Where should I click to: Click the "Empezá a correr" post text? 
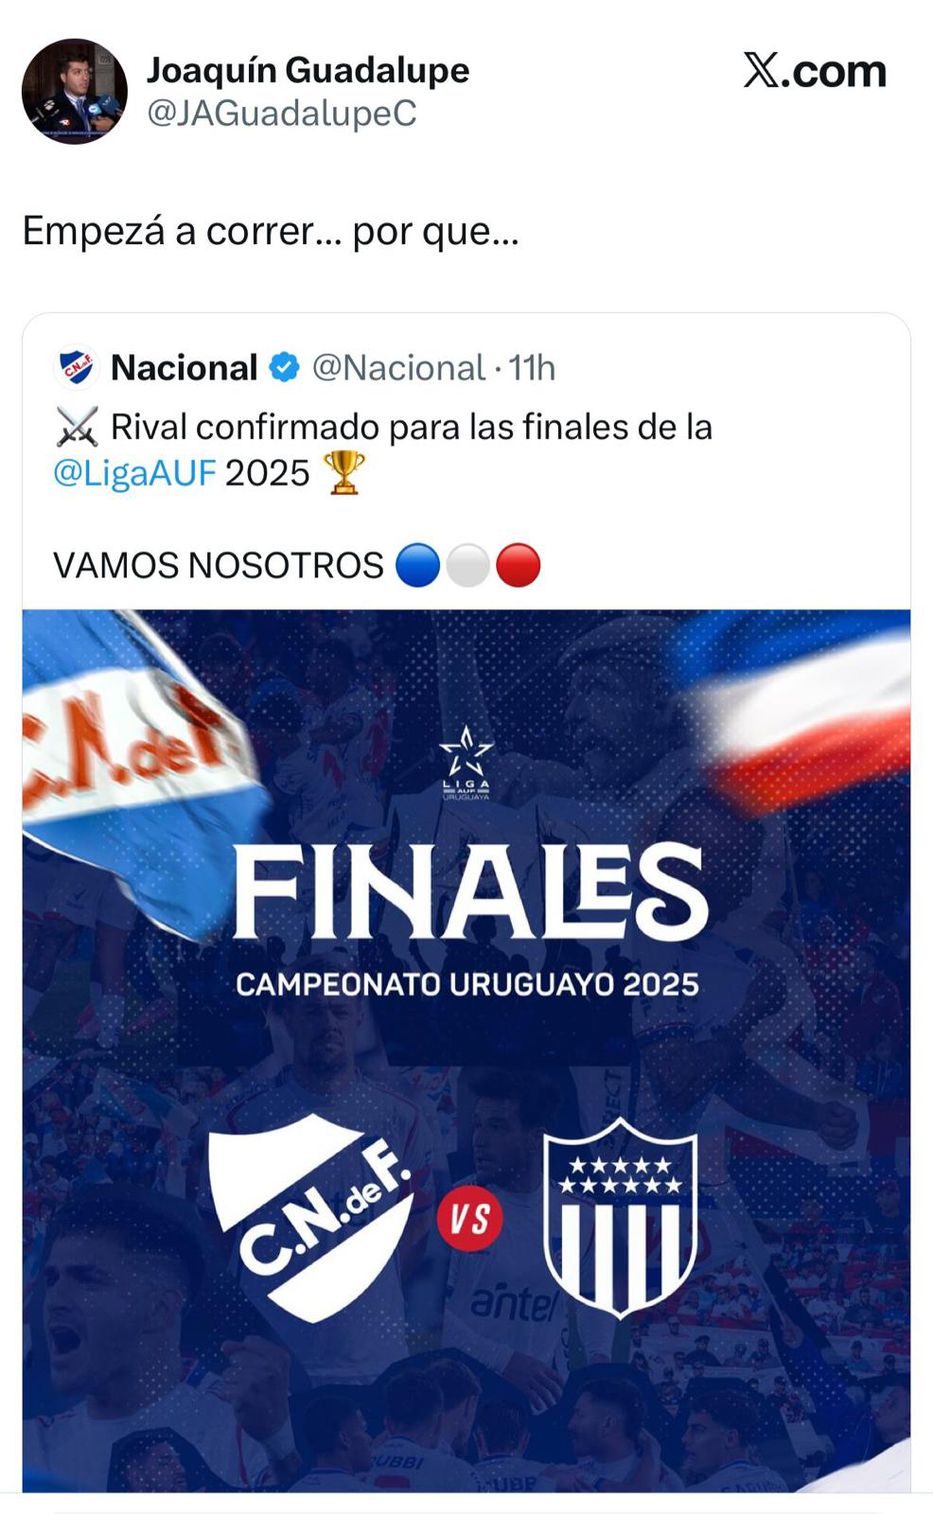pyautogui.click(x=270, y=231)
